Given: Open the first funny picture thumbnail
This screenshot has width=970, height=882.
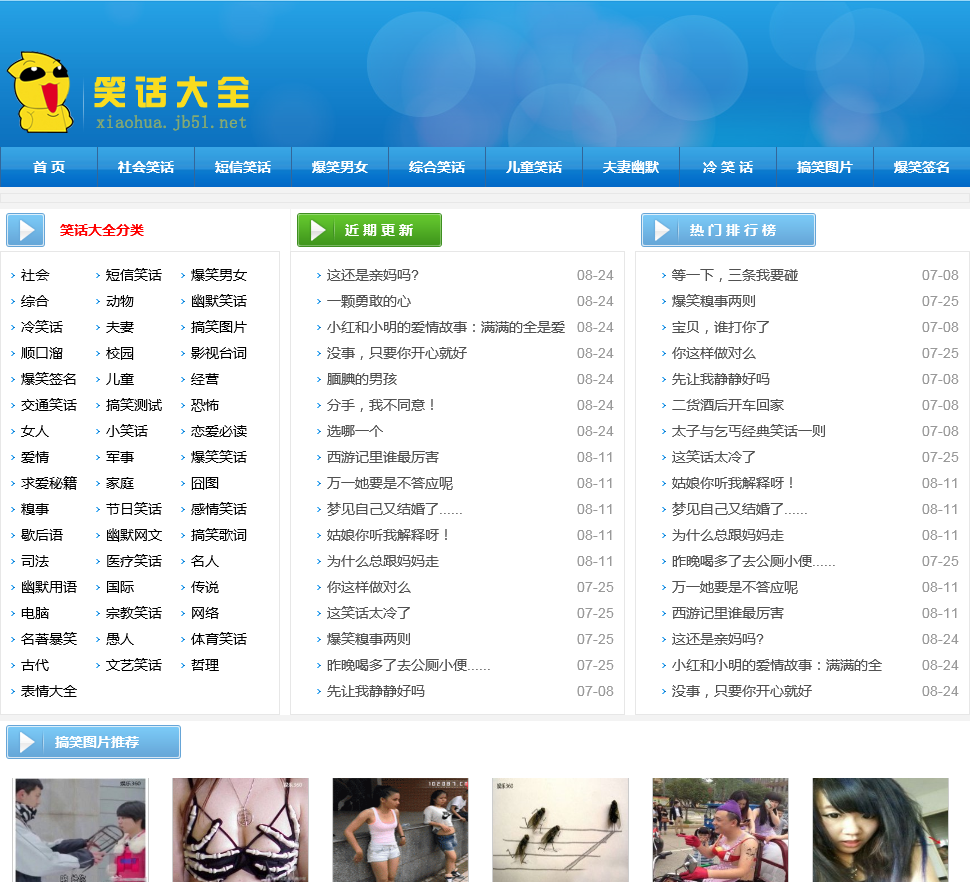Looking at the screenshot, I should (x=80, y=830).
